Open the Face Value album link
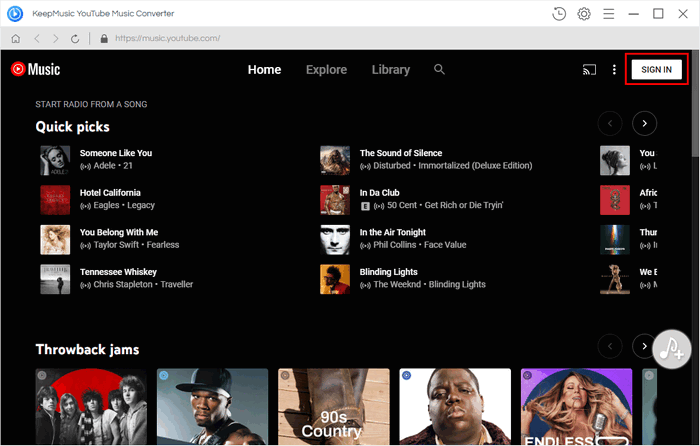The width and height of the screenshot is (700, 446). click(x=445, y=245)
